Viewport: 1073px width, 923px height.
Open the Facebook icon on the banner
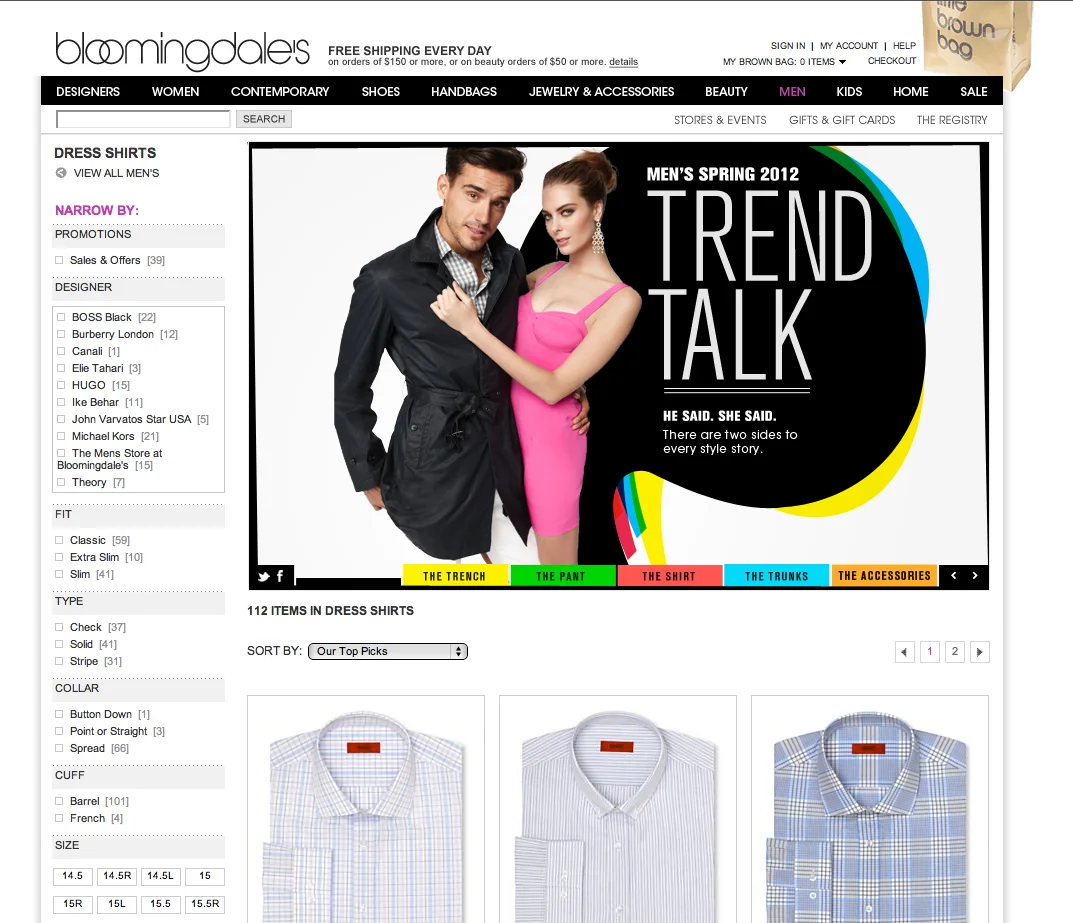[280, 576]
